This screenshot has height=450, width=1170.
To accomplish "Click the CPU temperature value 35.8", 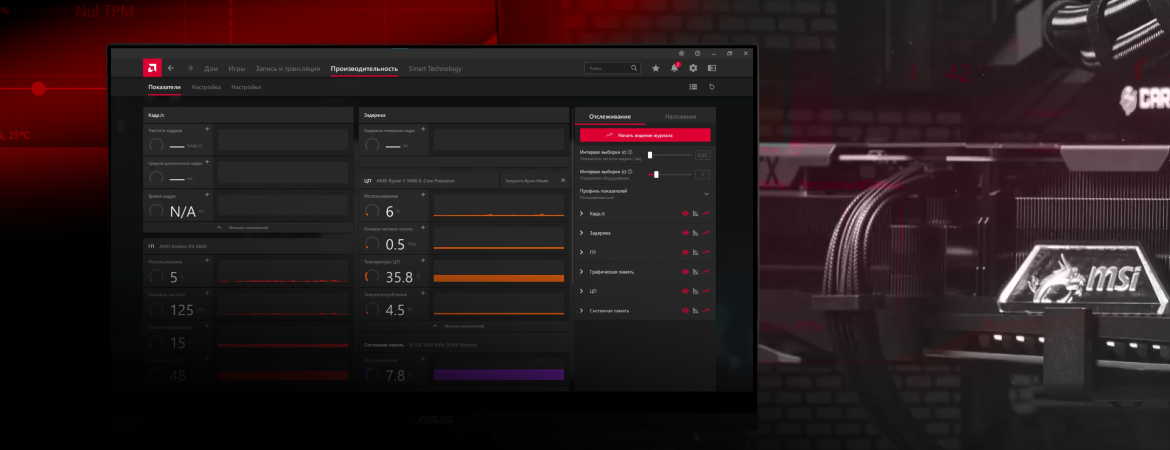I will click(x=399, y=278).
